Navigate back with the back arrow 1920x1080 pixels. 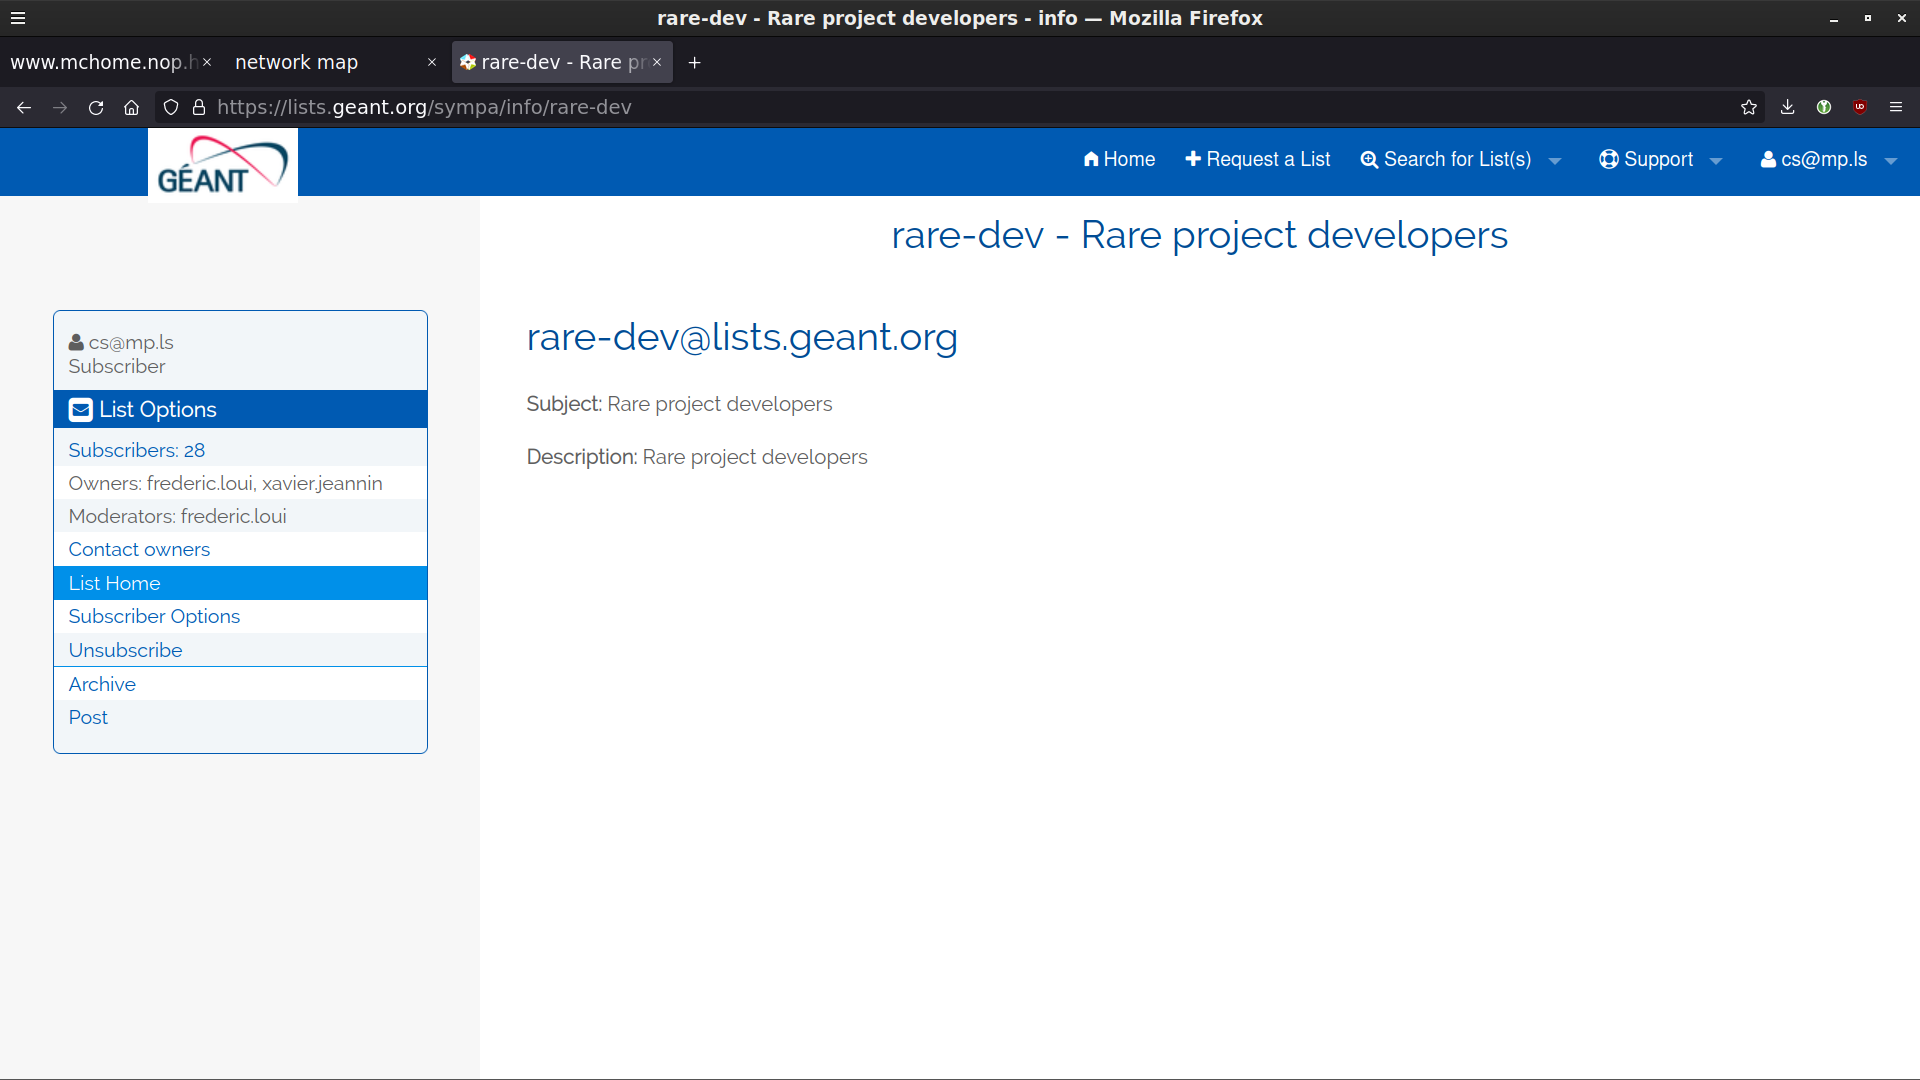[24, 108]
